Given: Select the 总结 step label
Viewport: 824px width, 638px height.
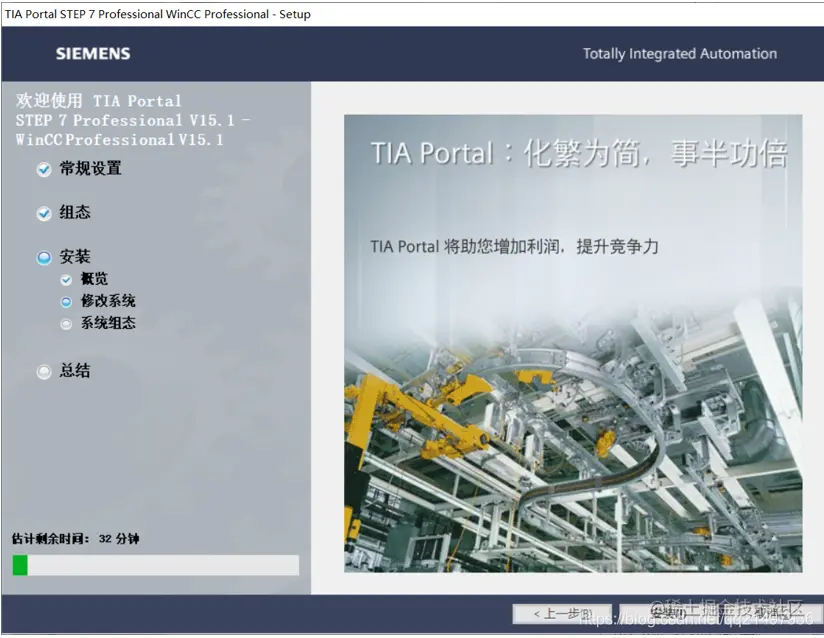Looking at the screenshot, I should click(x=75, y=371).
